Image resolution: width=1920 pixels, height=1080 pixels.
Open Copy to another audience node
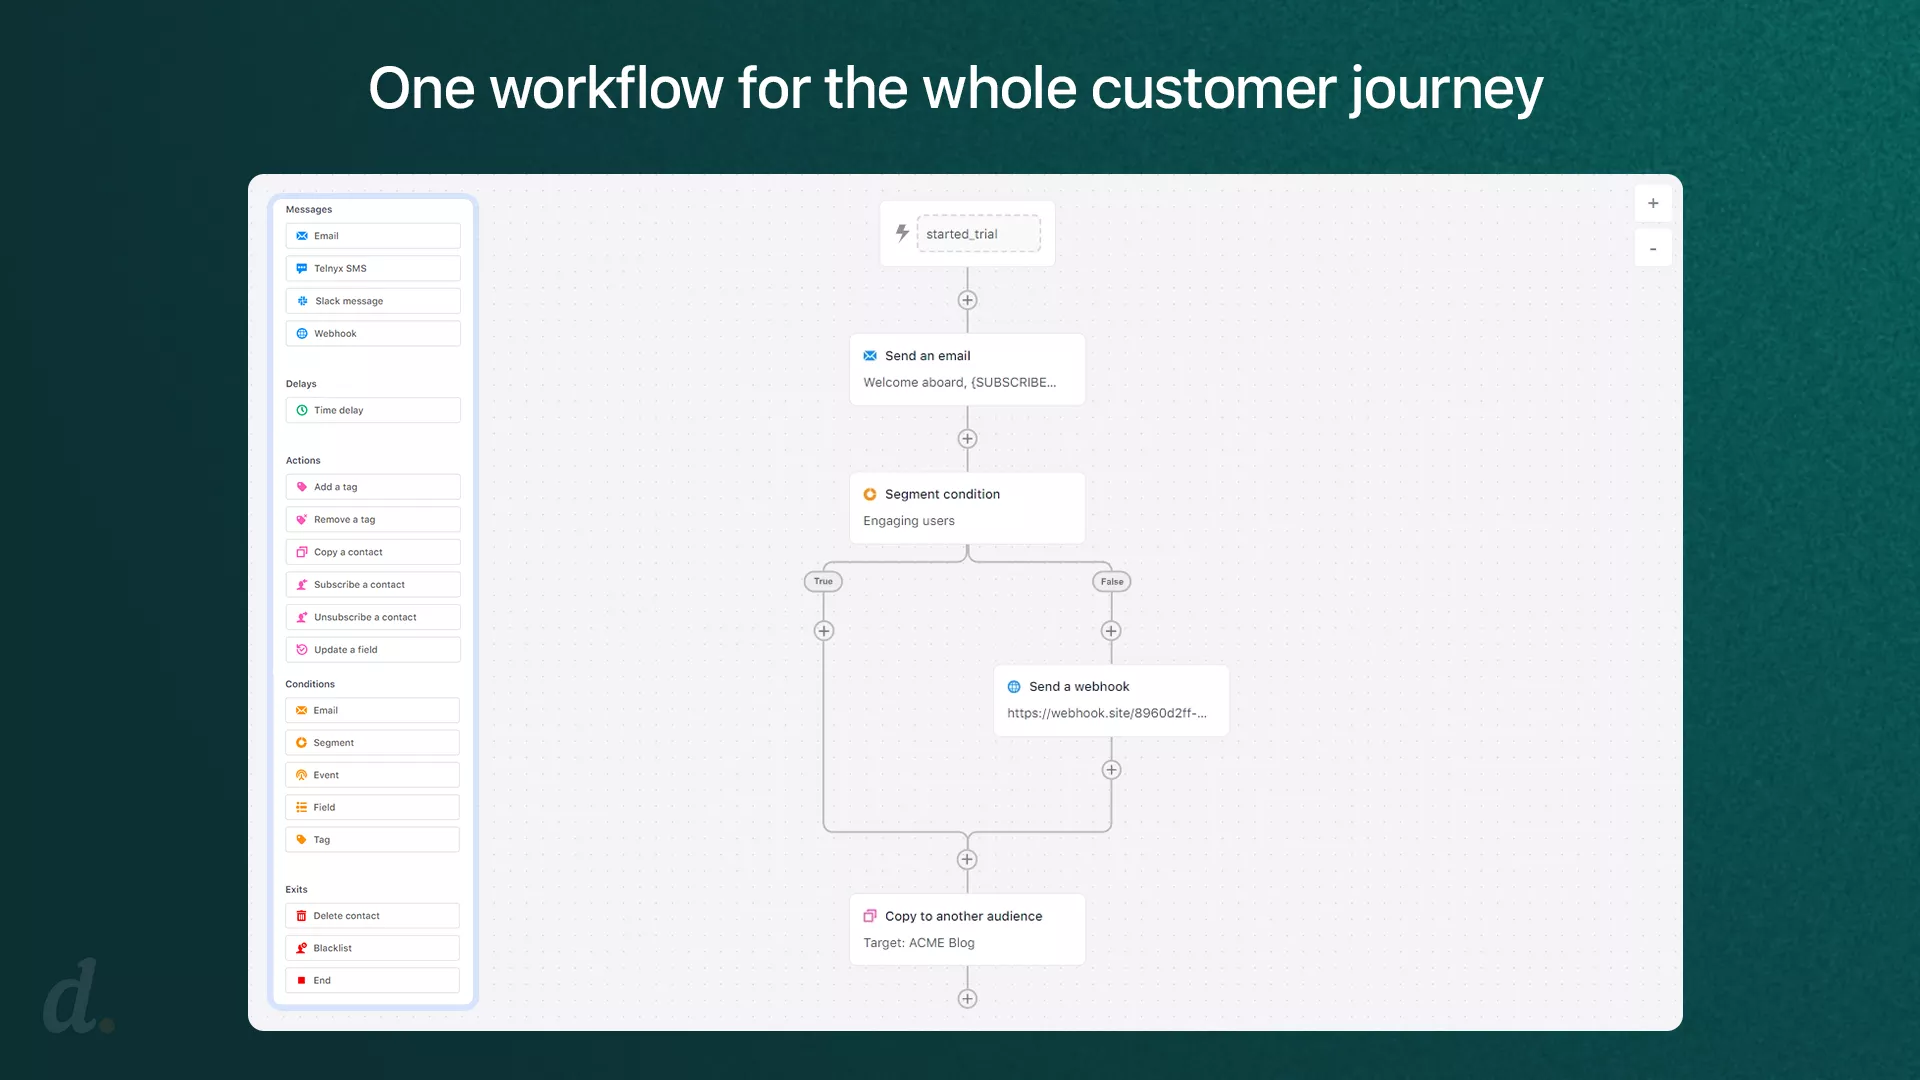point(966,929)
